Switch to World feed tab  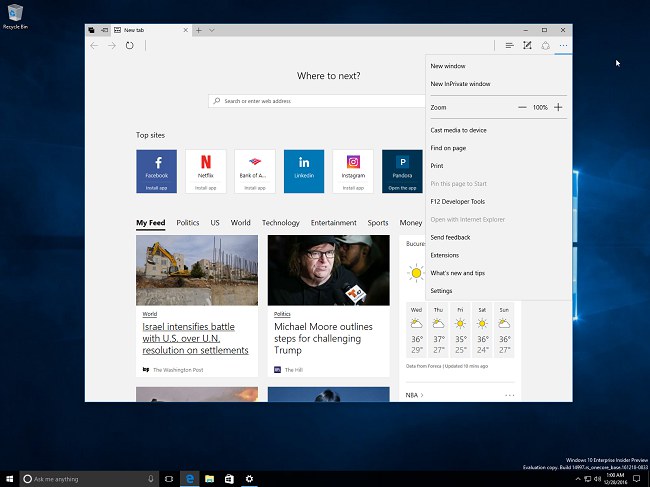pos(240,223)
